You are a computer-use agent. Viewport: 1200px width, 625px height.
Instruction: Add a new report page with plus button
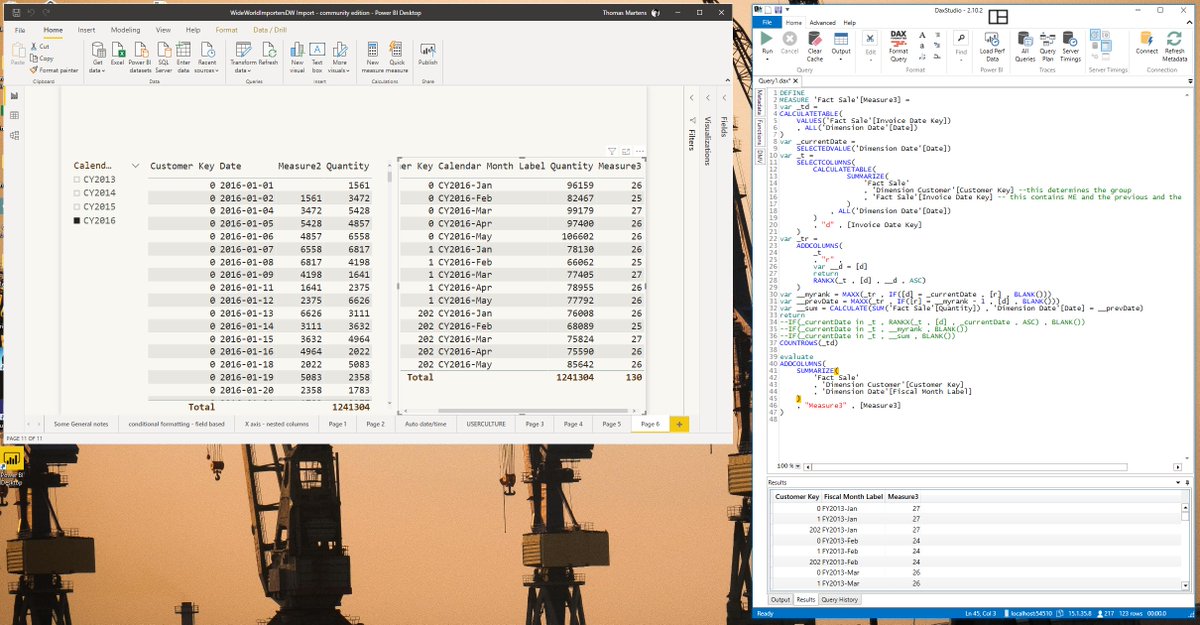click(x=680, y=424)
